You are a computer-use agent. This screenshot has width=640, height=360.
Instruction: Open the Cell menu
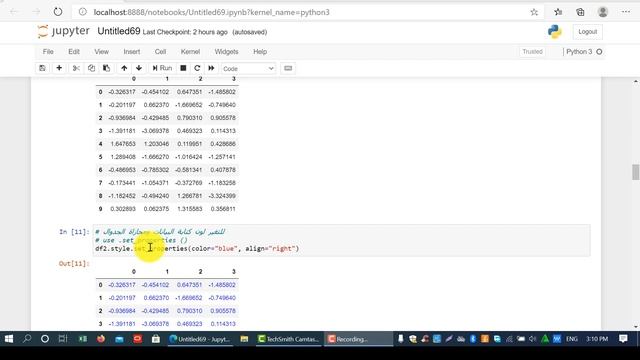[160, 52]
